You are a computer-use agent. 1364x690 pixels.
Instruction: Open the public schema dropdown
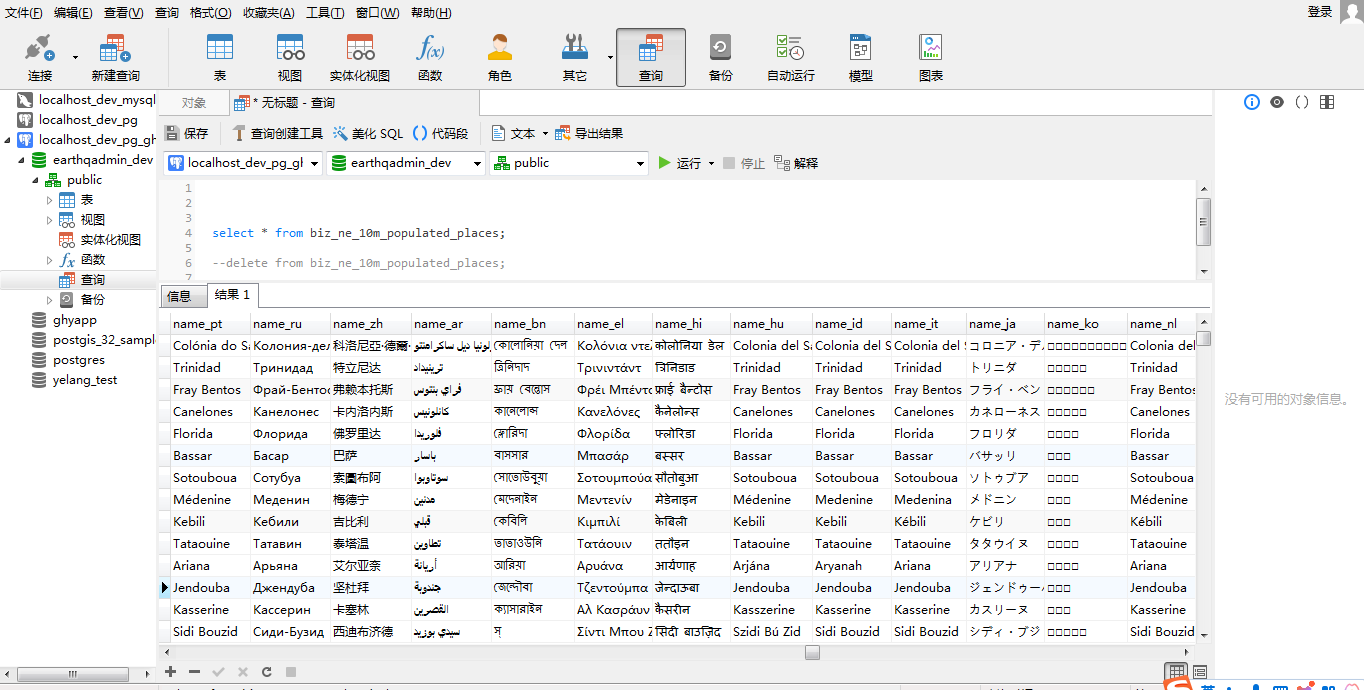click(x=570, y=163)
